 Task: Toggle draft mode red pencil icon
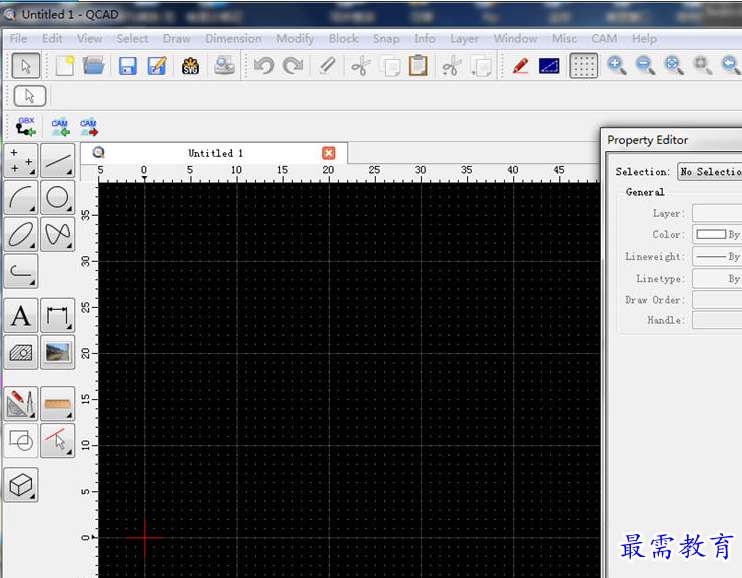(521, 66)
